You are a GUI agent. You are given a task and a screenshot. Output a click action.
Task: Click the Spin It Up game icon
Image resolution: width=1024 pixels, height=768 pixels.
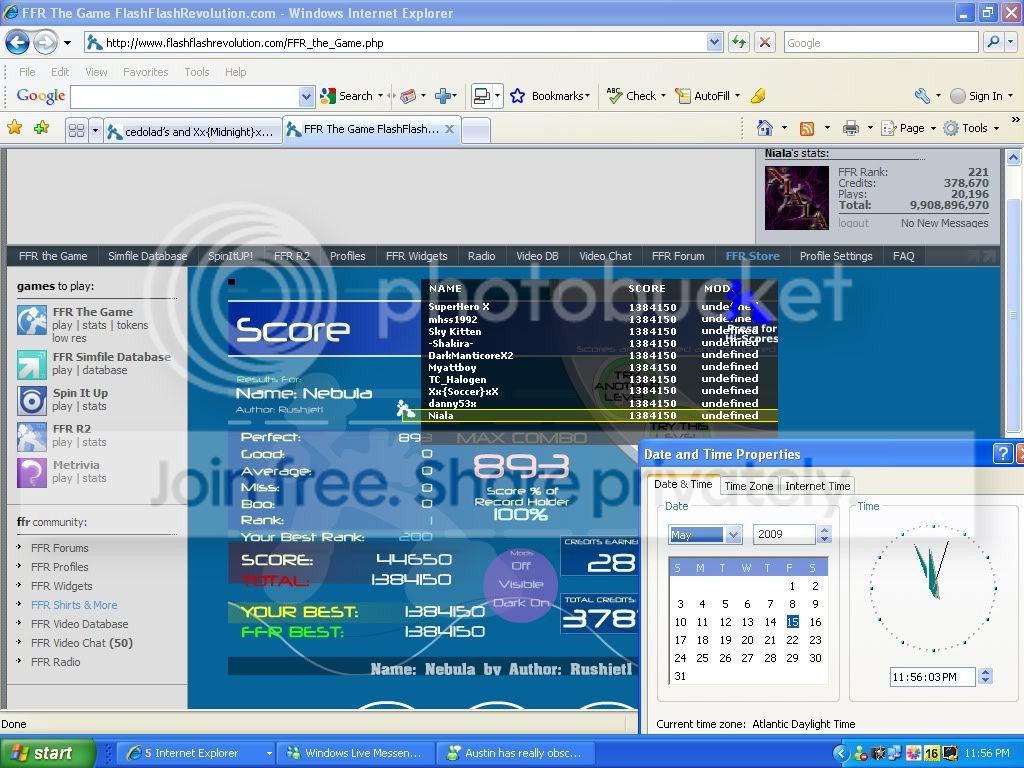coord(32,400)
